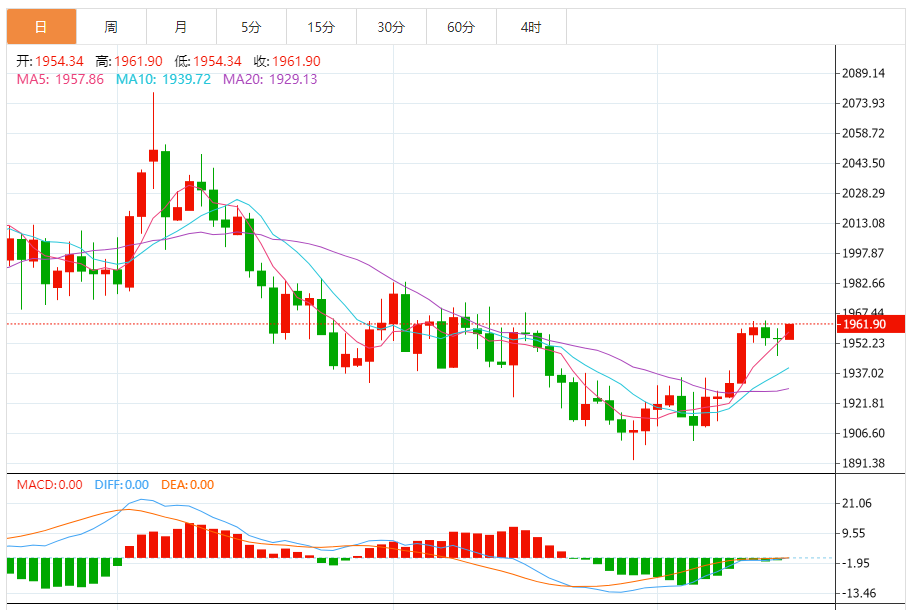Click the -1.95 MACD axis label

[x=856, y=563]
